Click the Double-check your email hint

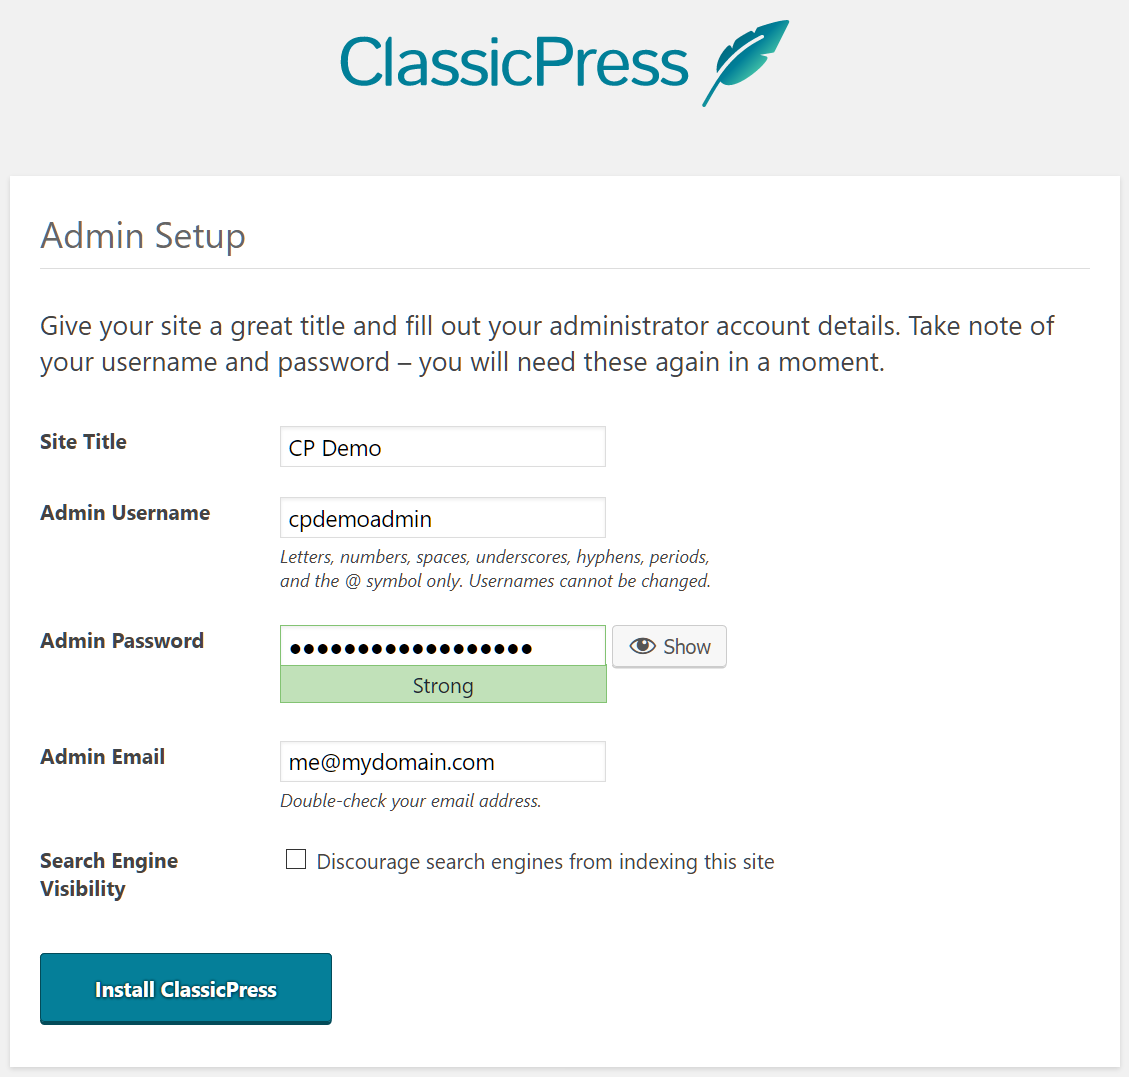(410, 801)
